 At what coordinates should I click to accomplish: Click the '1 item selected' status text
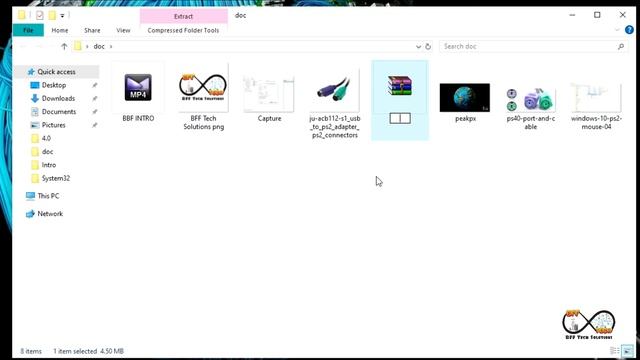[x=75, y=351]
